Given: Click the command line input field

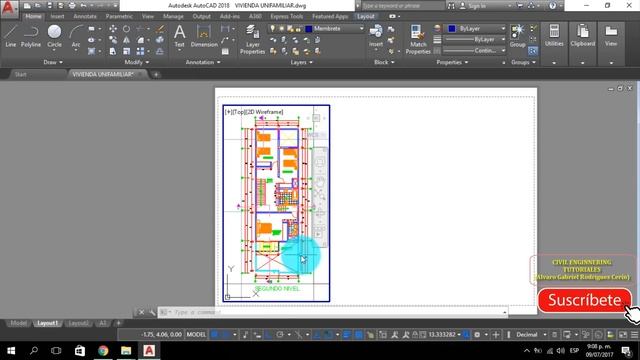Looking at the screenshot, I should (x=333, y=312).
